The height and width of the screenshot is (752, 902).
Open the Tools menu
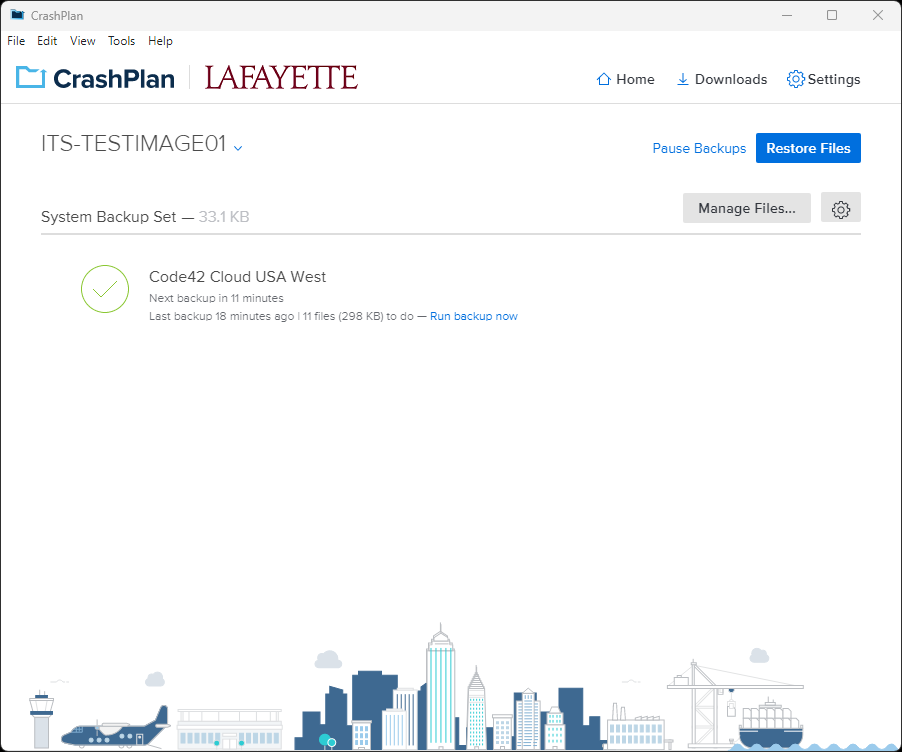pos(121,41)
